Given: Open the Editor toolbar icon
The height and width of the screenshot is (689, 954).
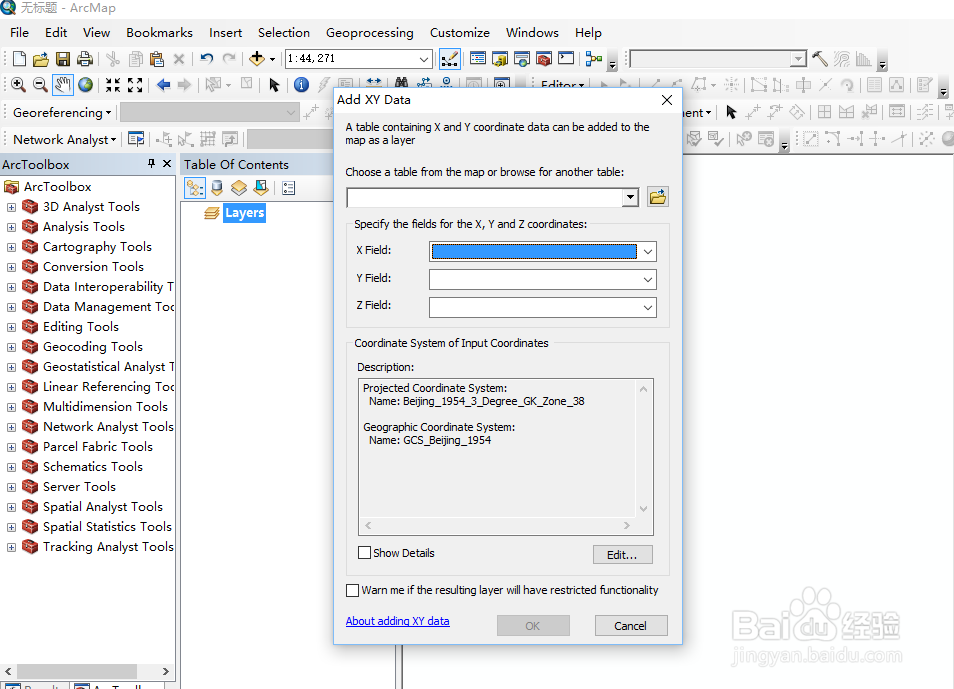Looking at the screenshot, I should point(450,59).
